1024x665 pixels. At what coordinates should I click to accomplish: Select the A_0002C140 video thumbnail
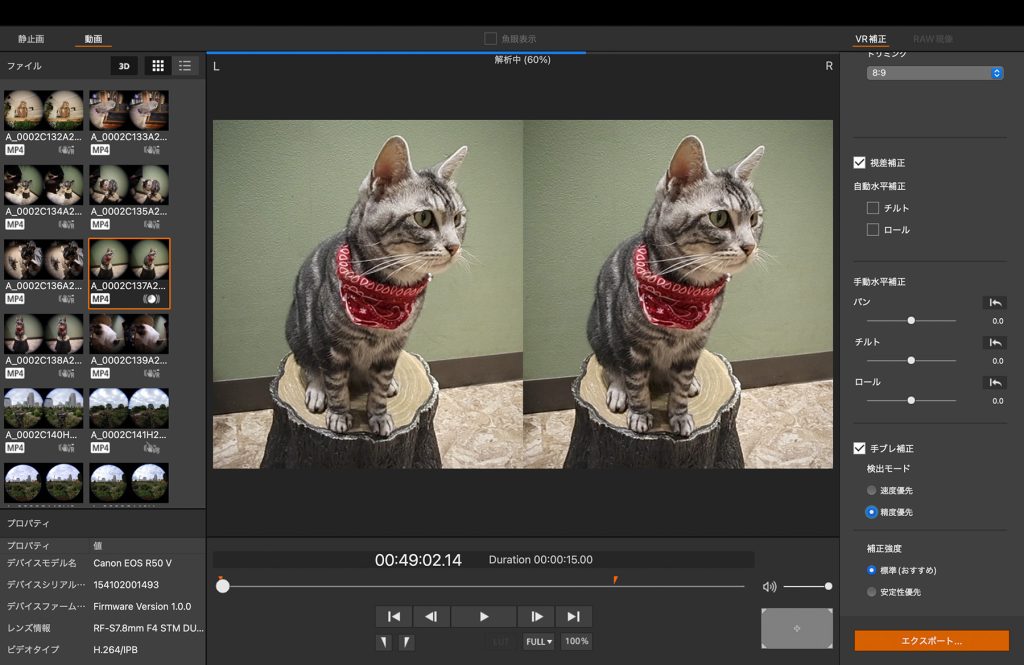(x=43, y=407)
